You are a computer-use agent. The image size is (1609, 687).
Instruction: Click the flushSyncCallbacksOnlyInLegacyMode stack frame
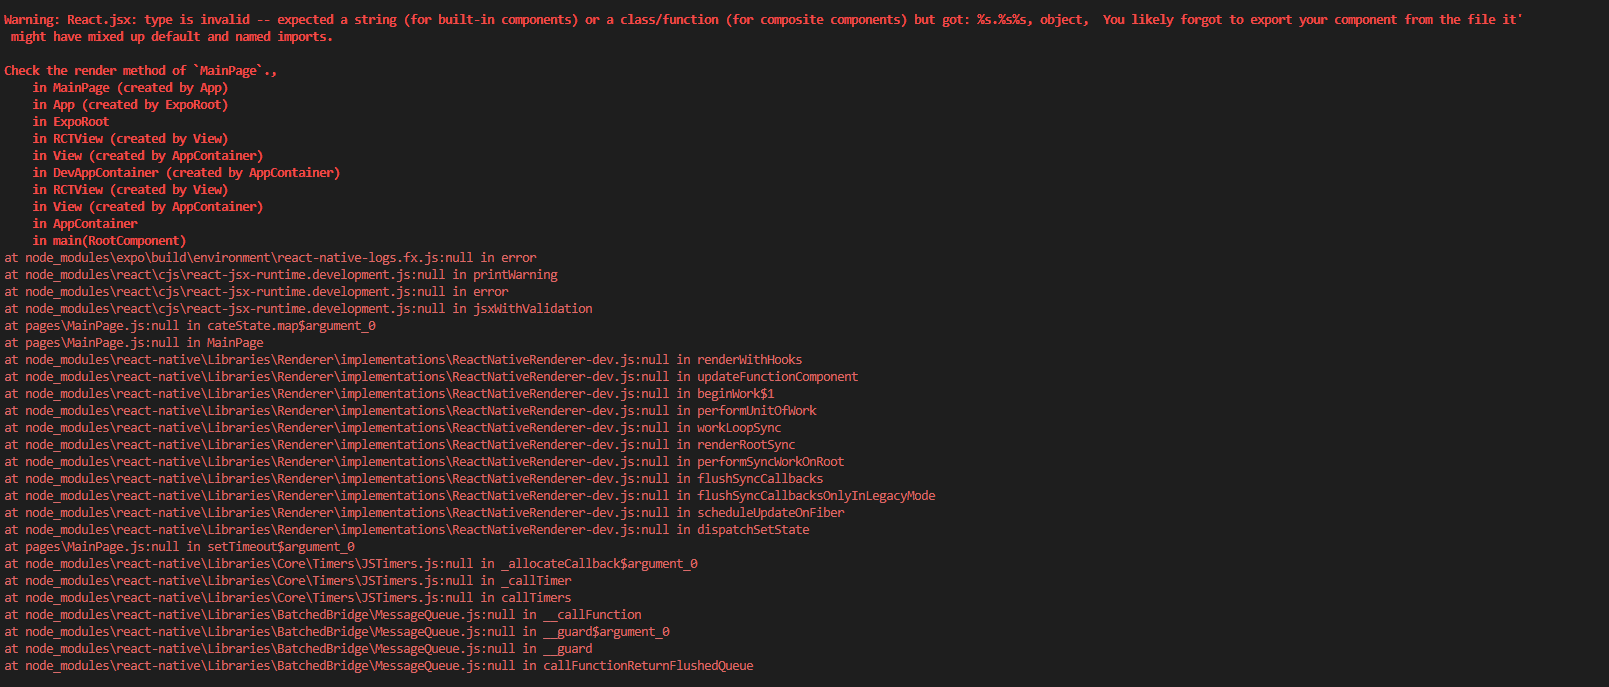click(x=470, y=496)
